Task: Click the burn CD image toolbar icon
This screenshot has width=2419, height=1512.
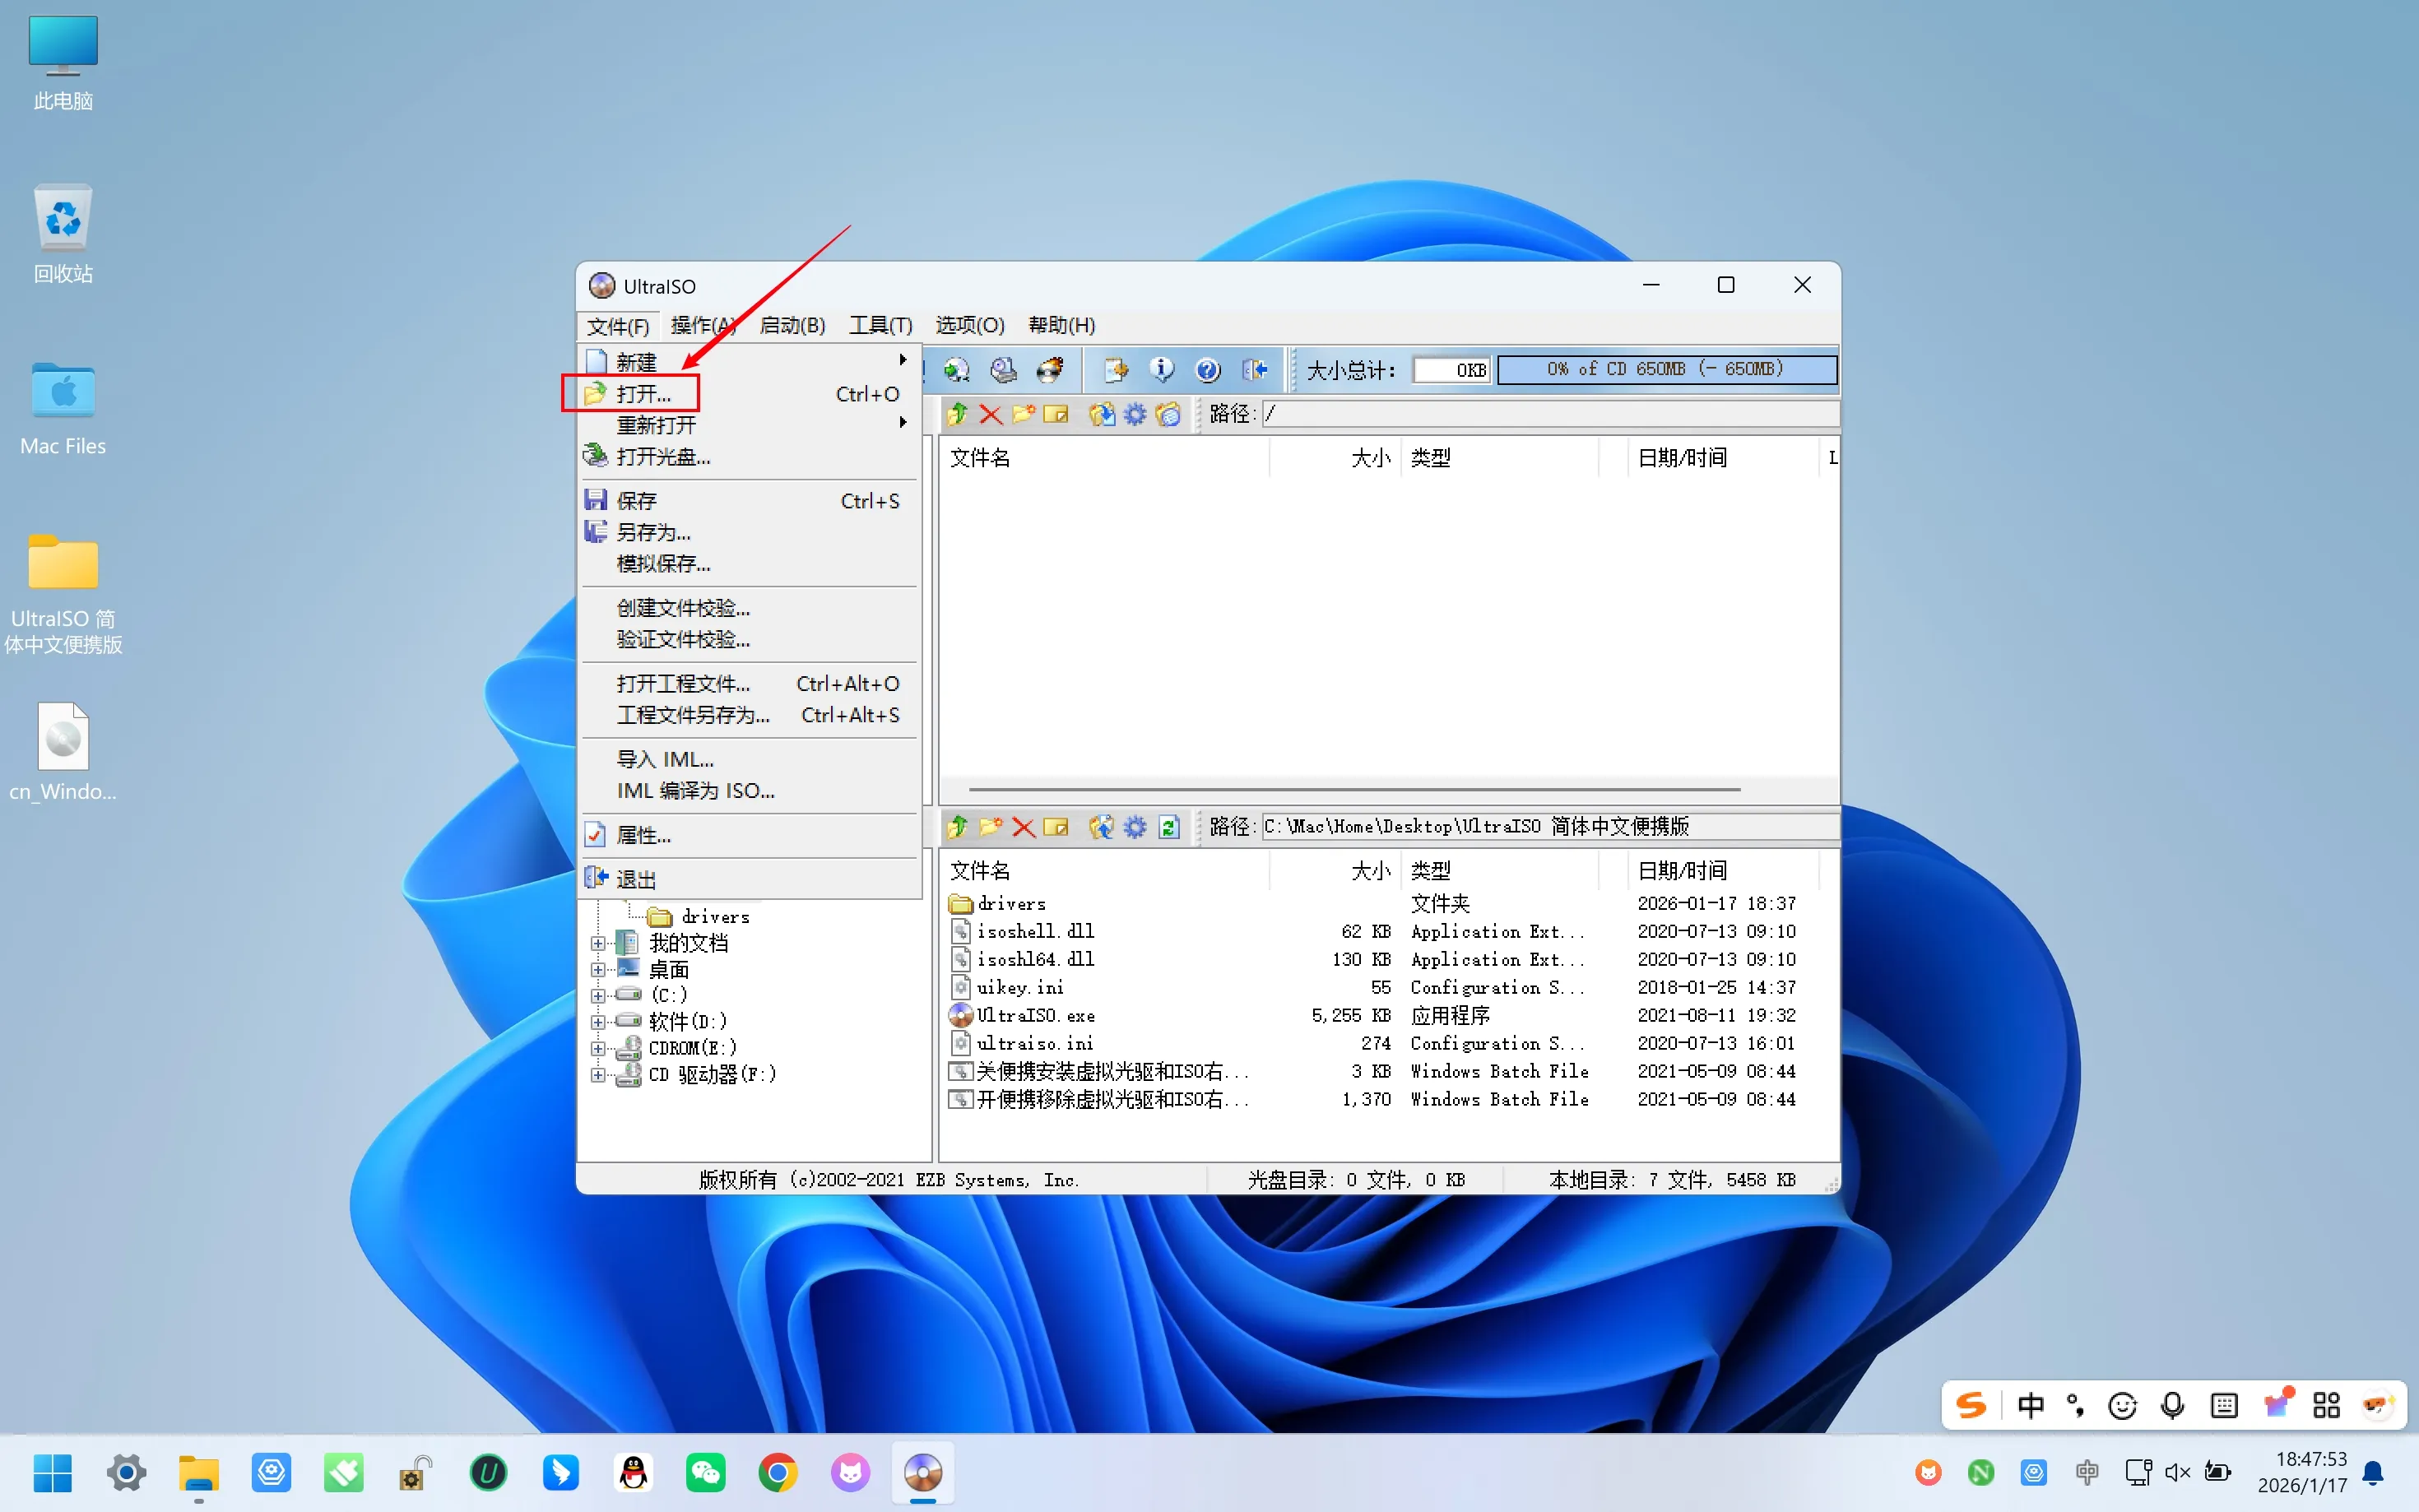Action: coord(1049,370)
